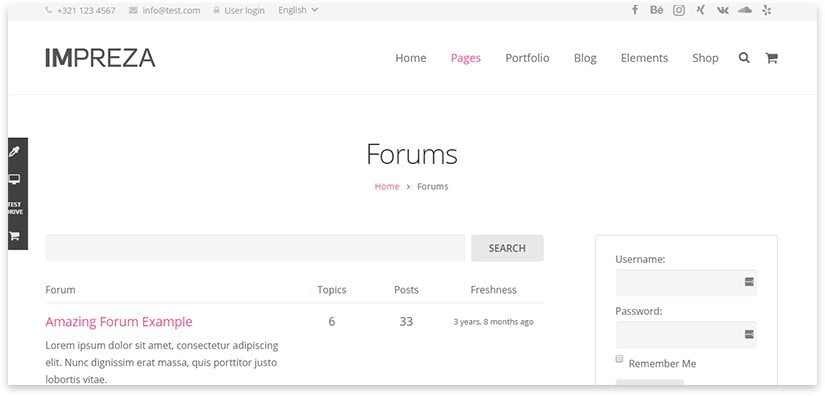Viewport: 825px width, 396px height.
Task: Click the SEARCH button
Action: tap(507, 248)
